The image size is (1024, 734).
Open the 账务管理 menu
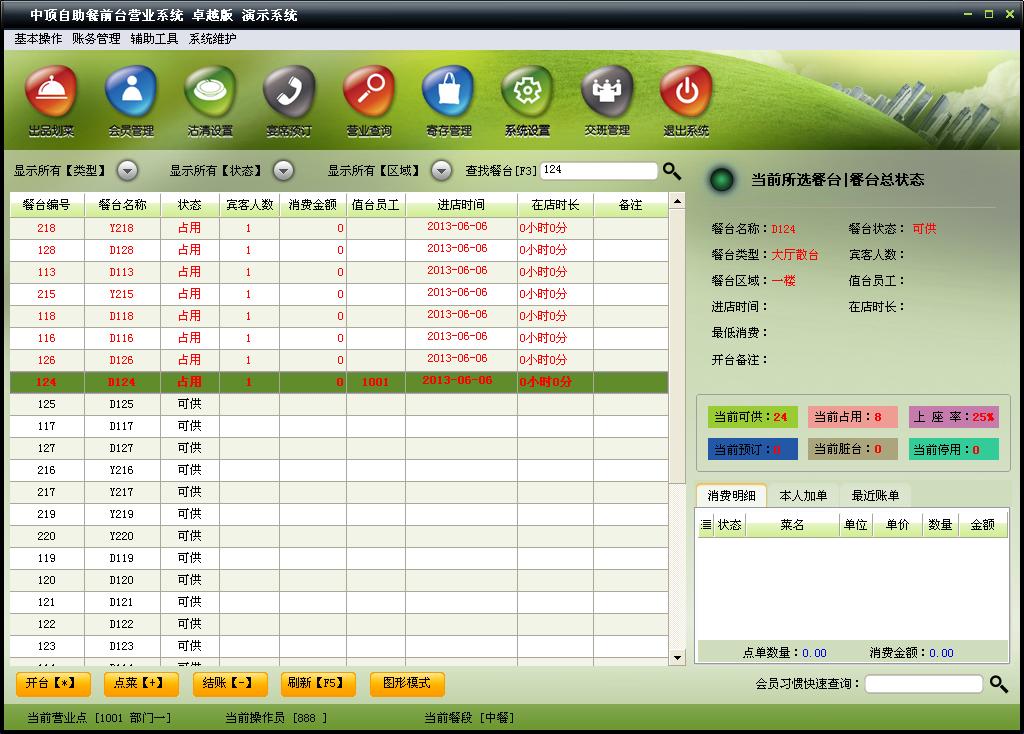[96, 39]
